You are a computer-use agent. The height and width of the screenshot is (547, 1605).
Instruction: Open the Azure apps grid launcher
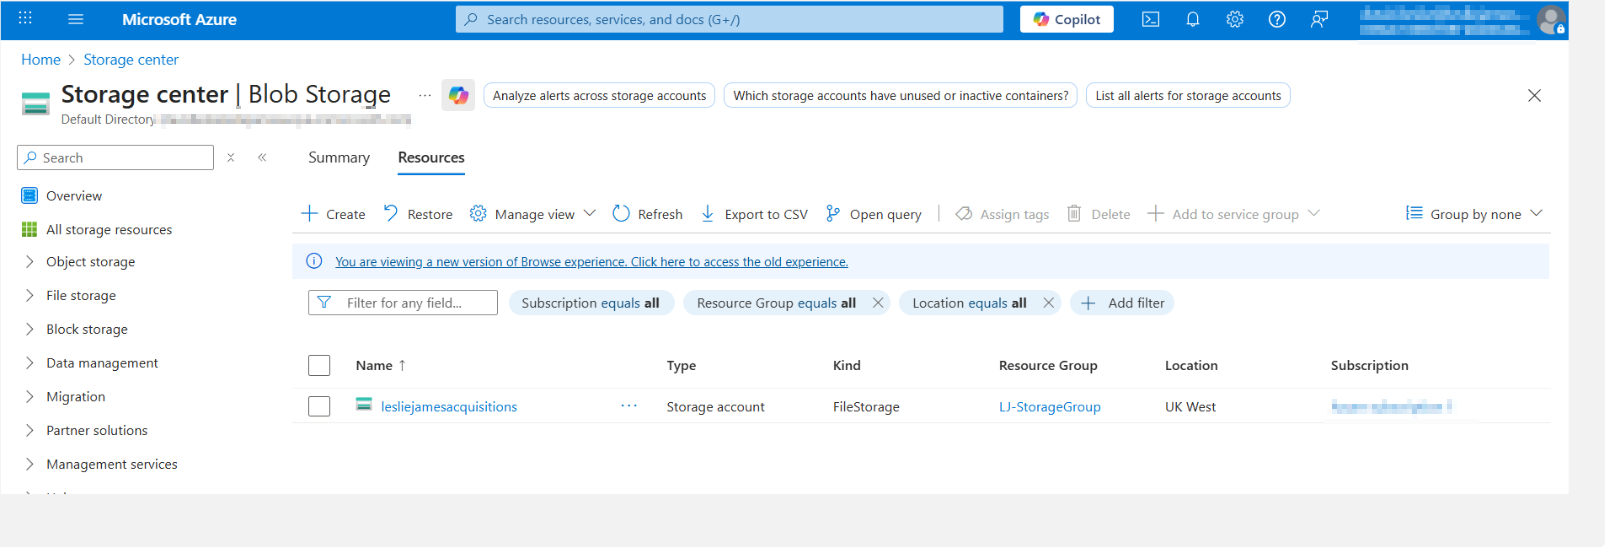pos(25,18)
